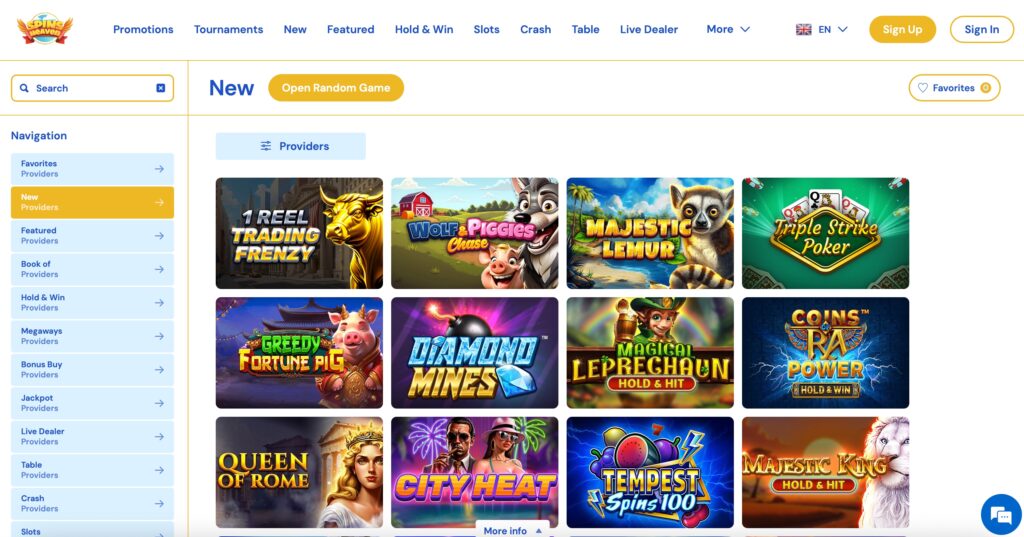Expand the More info panel

513,530
